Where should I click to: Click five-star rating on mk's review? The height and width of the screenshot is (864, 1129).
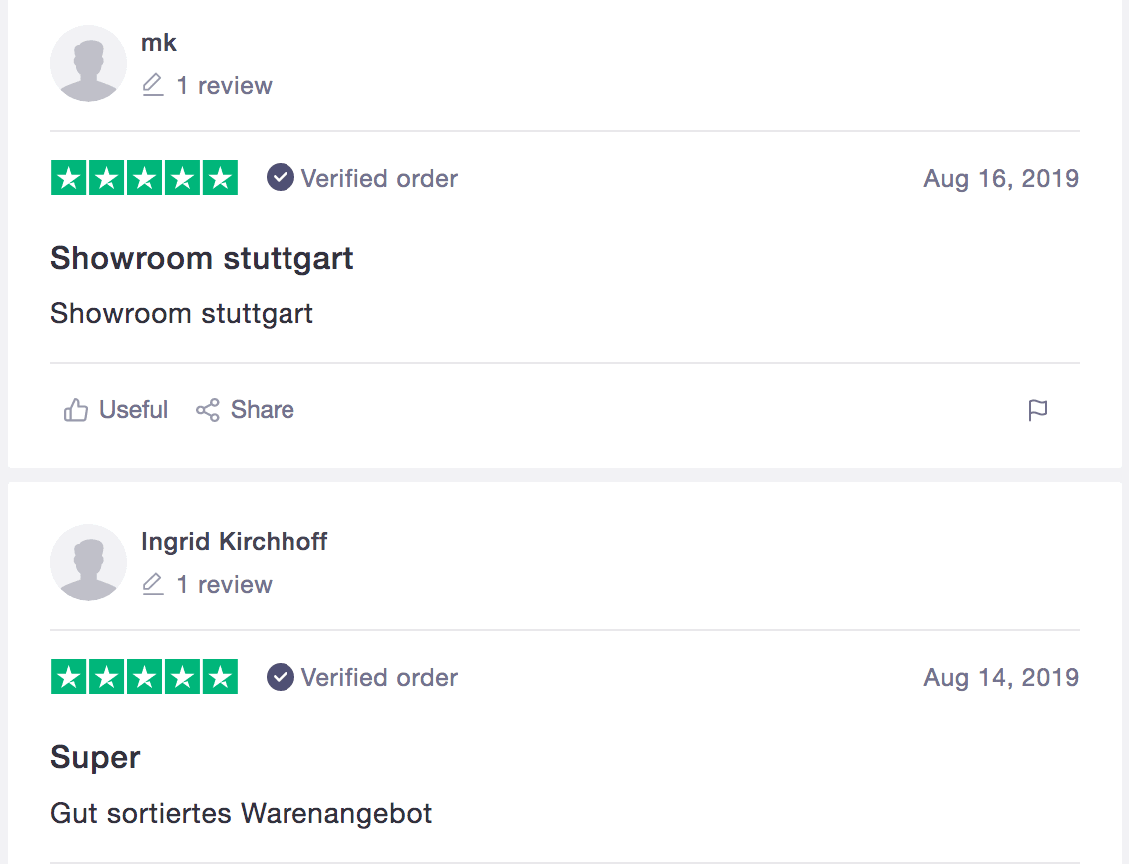pos(144,178)
